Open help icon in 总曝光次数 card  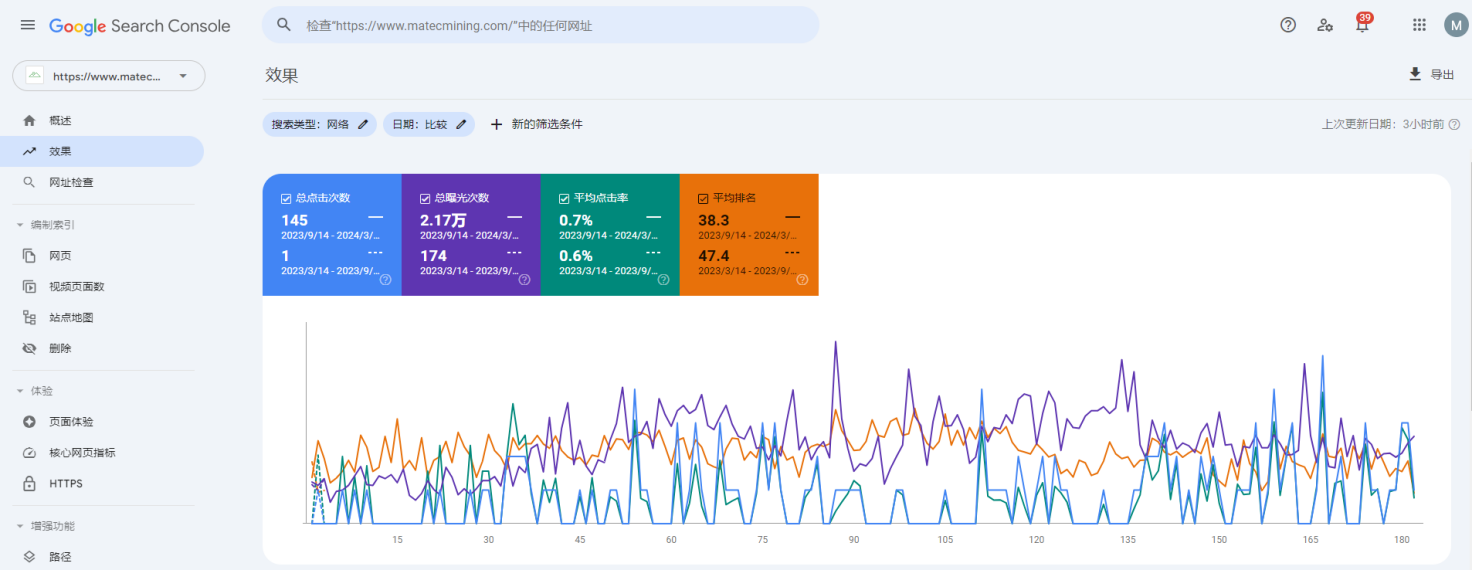tap(524, 280)
